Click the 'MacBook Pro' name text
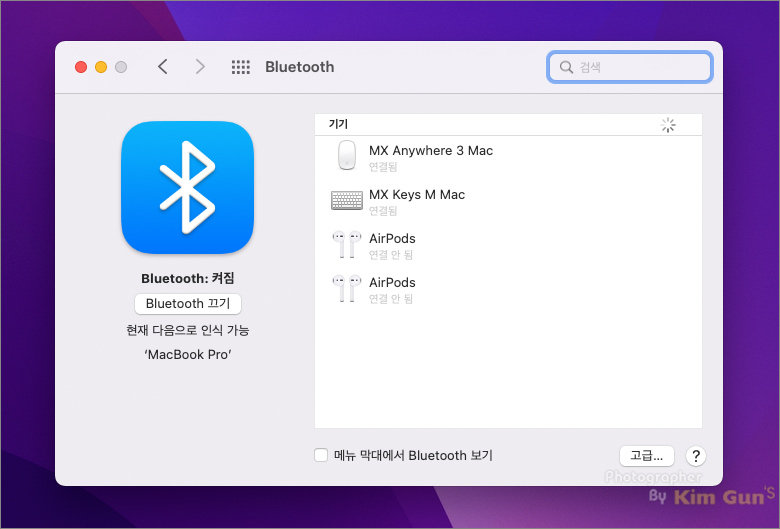The image size is (780, 529). click(188, 354)
